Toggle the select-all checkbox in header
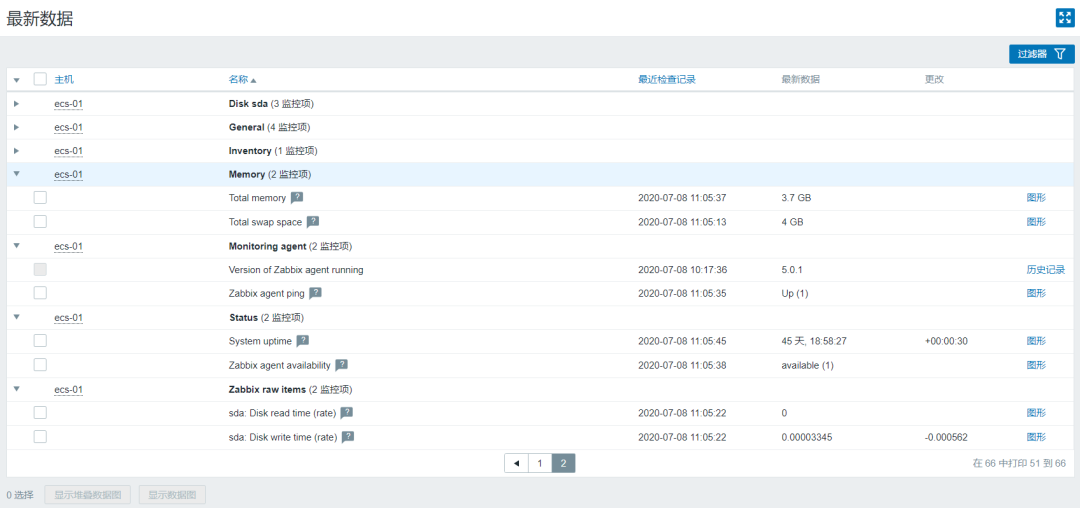 click(x=40, y=79)
